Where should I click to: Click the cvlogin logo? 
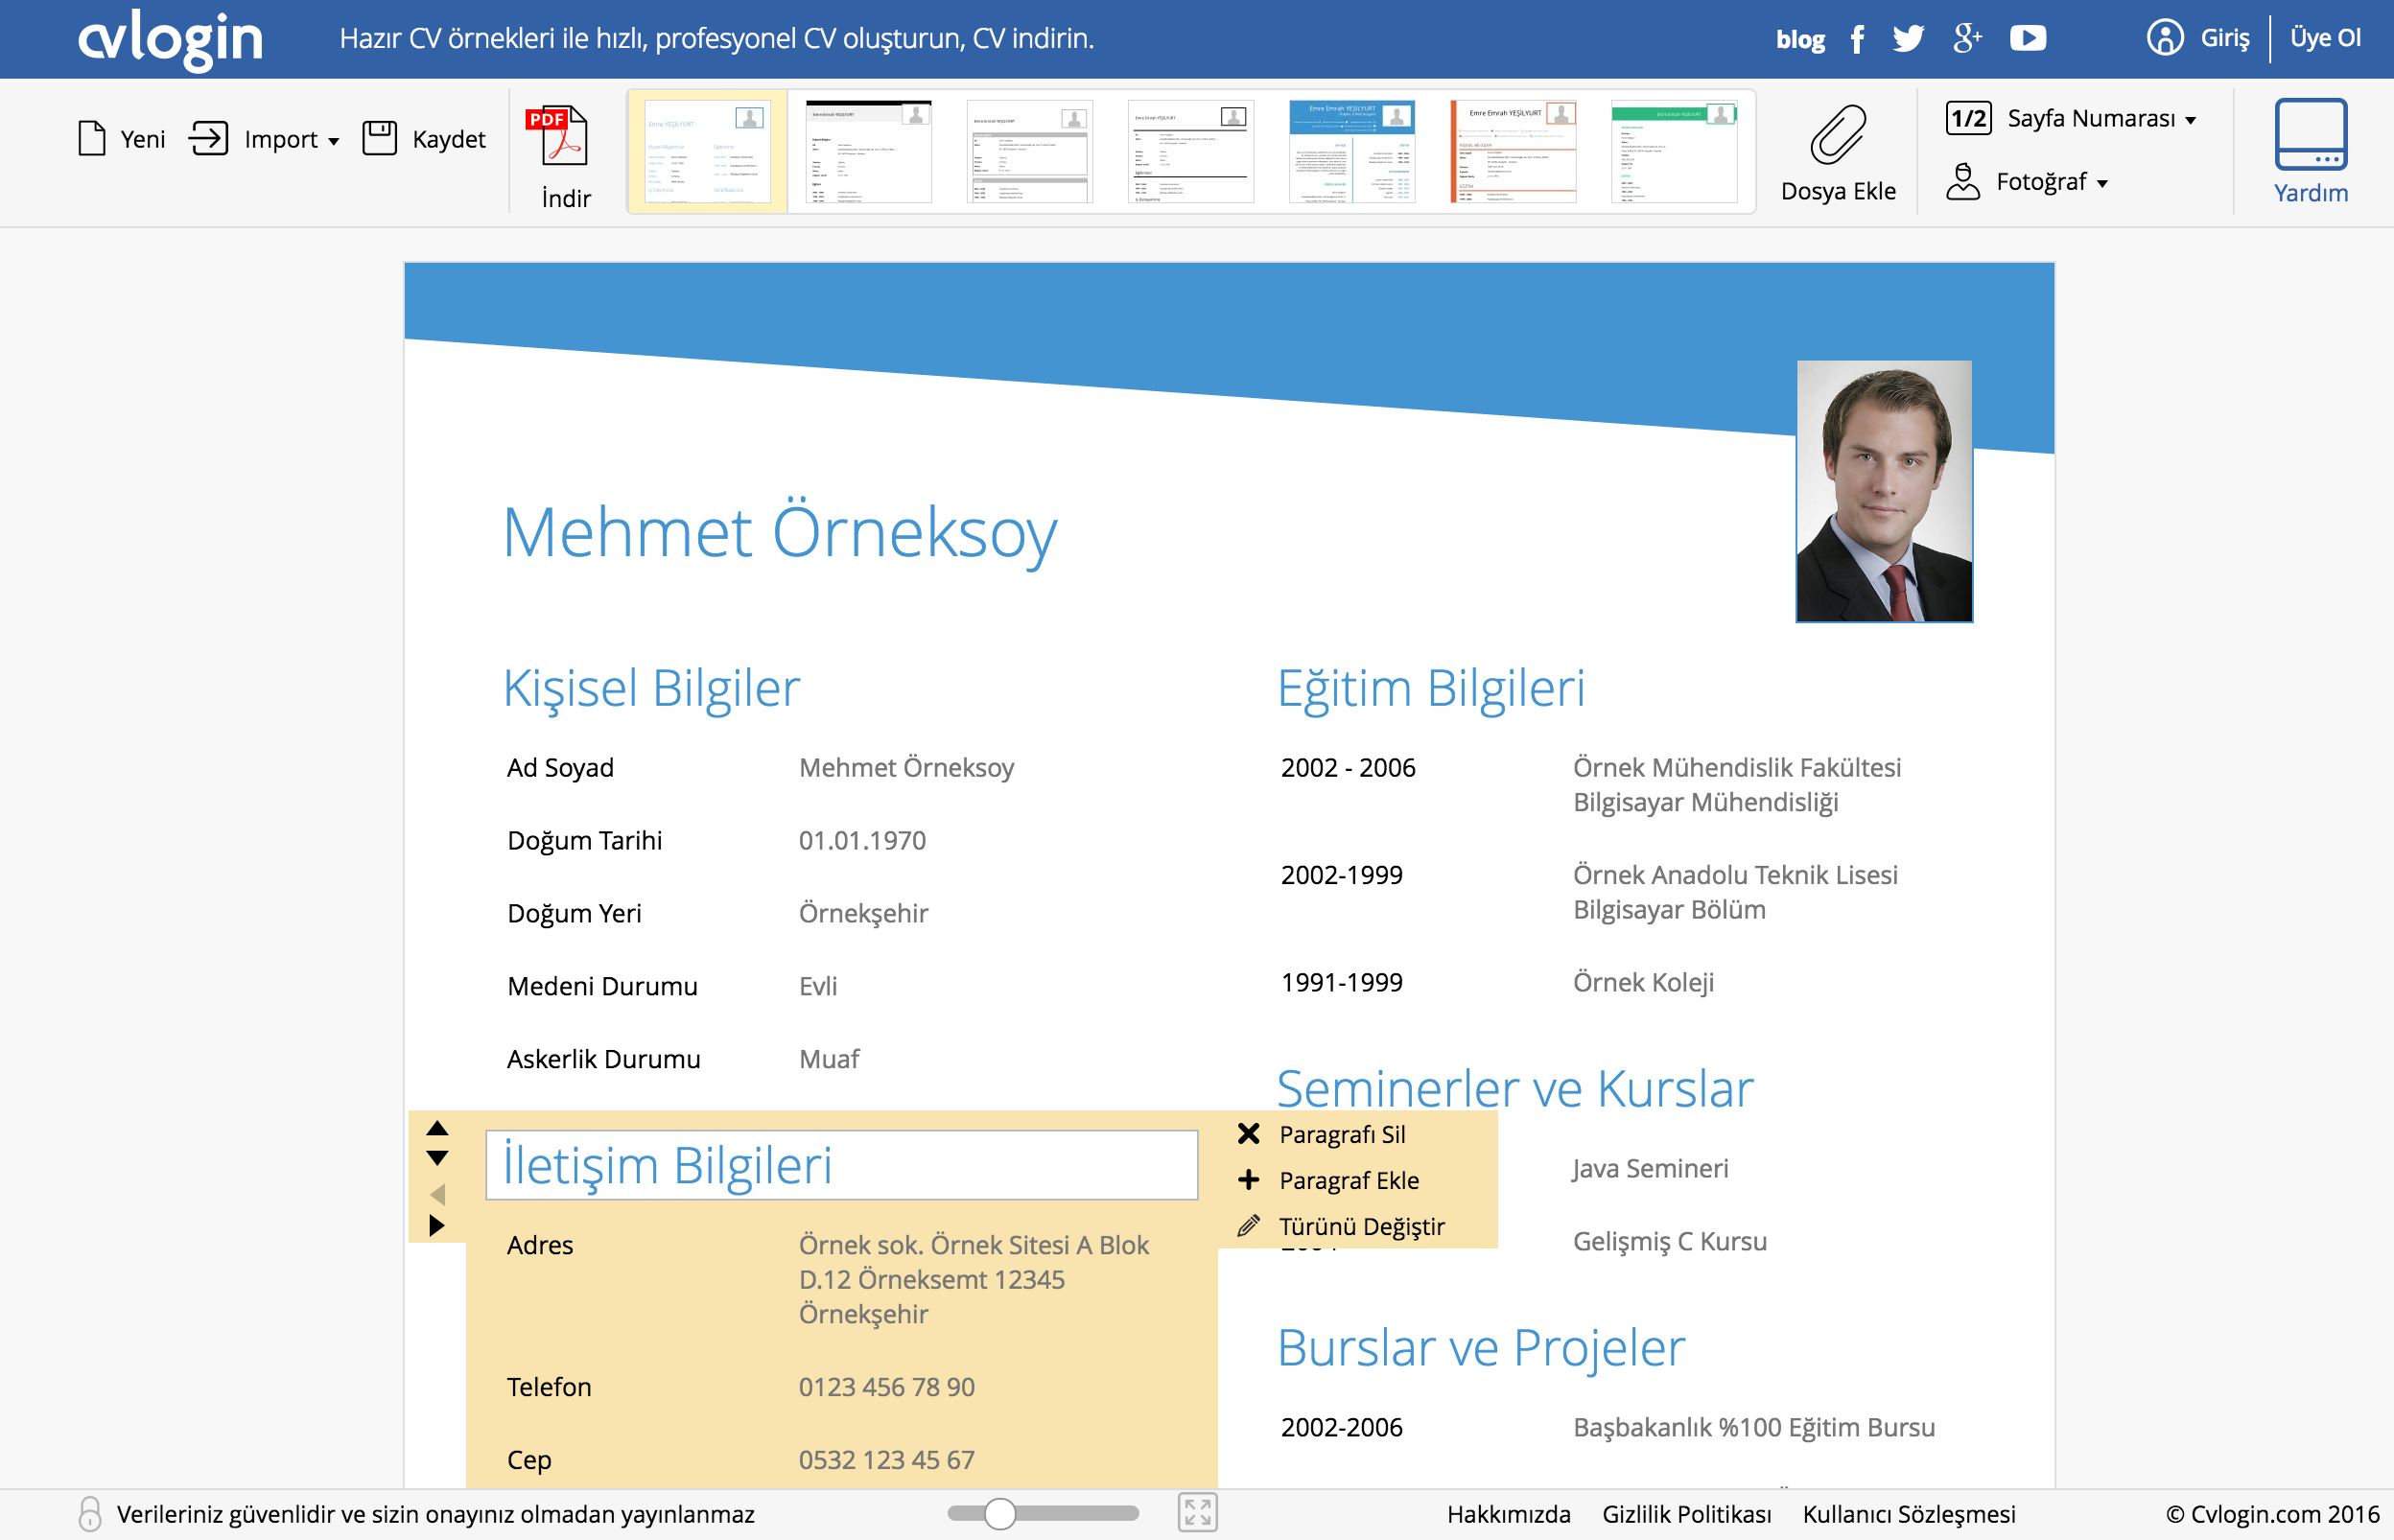pos(171,39)
